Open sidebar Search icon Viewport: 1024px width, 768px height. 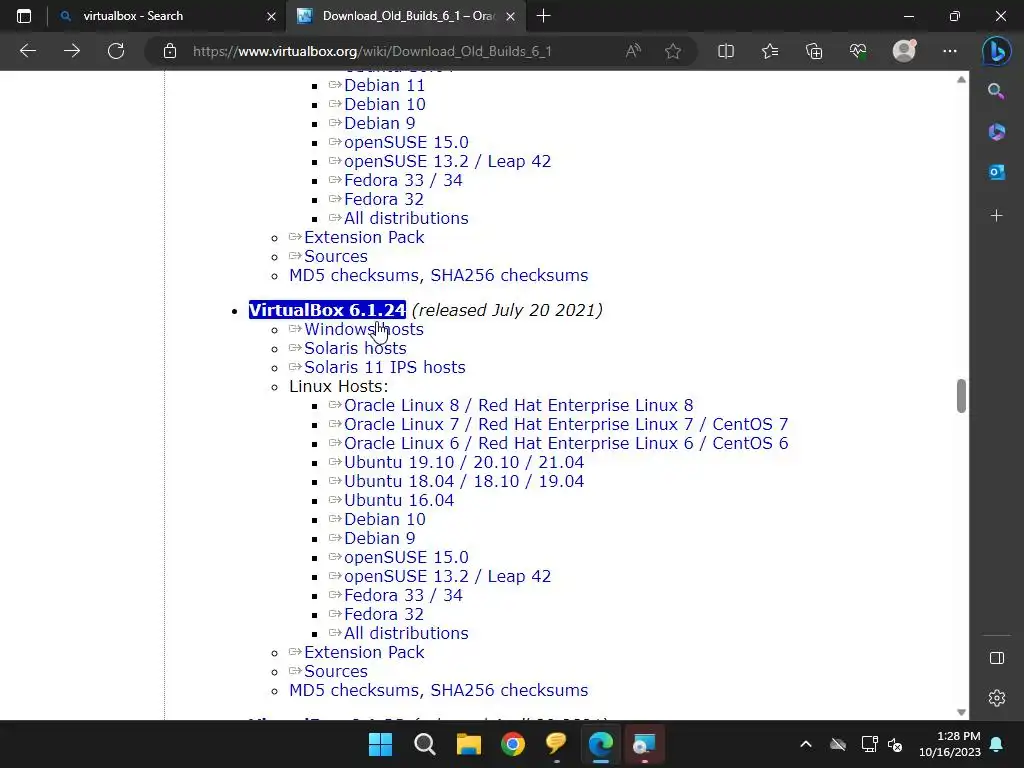996,91
